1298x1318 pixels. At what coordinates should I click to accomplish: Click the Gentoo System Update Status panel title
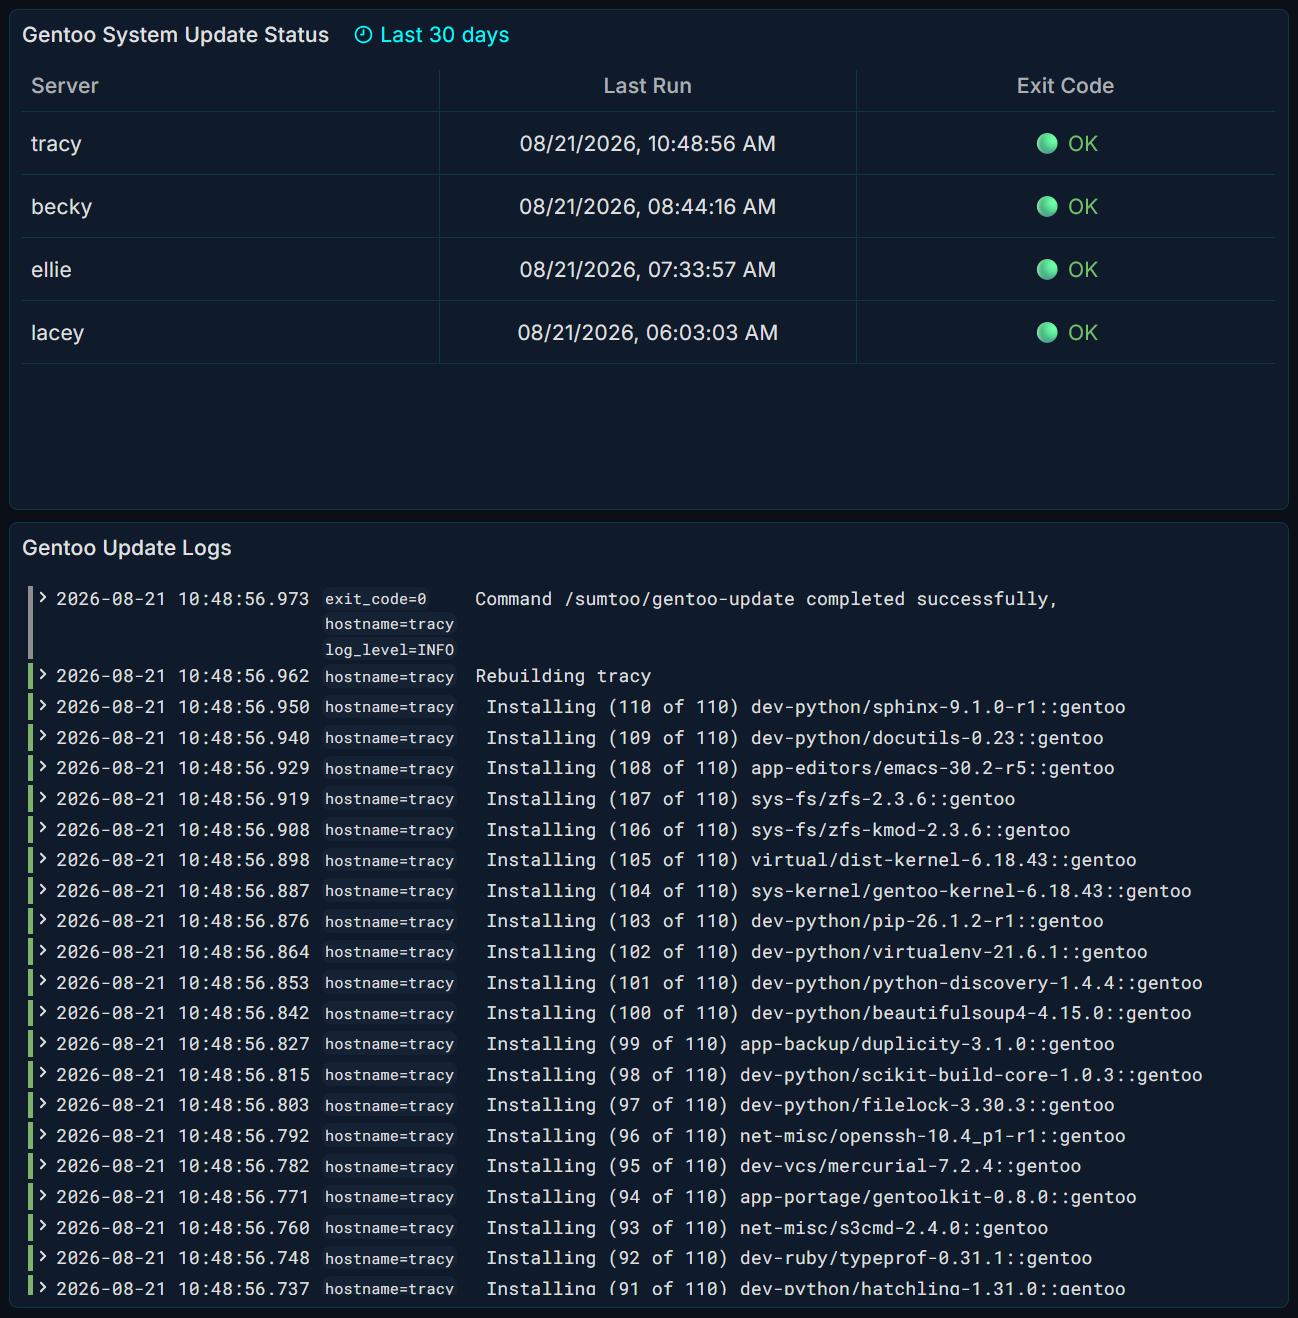(x=175, y=35)
